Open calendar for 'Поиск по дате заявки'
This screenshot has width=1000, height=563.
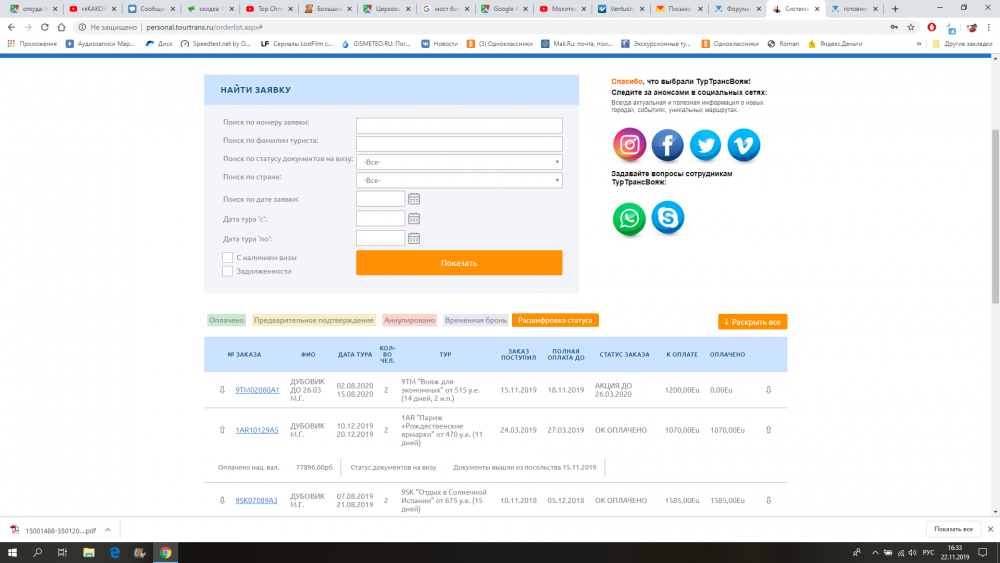pyautogui.click(x=414, y=199)
